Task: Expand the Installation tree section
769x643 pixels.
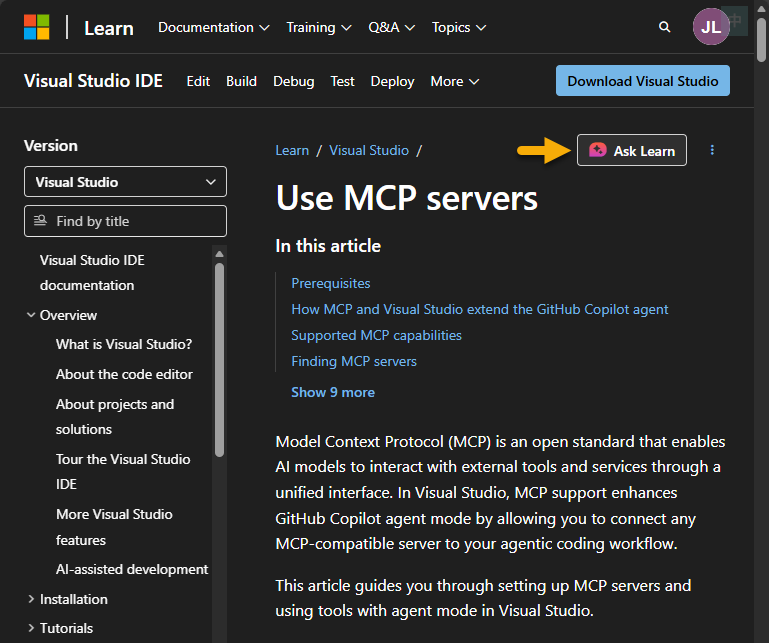Action: 31,599
